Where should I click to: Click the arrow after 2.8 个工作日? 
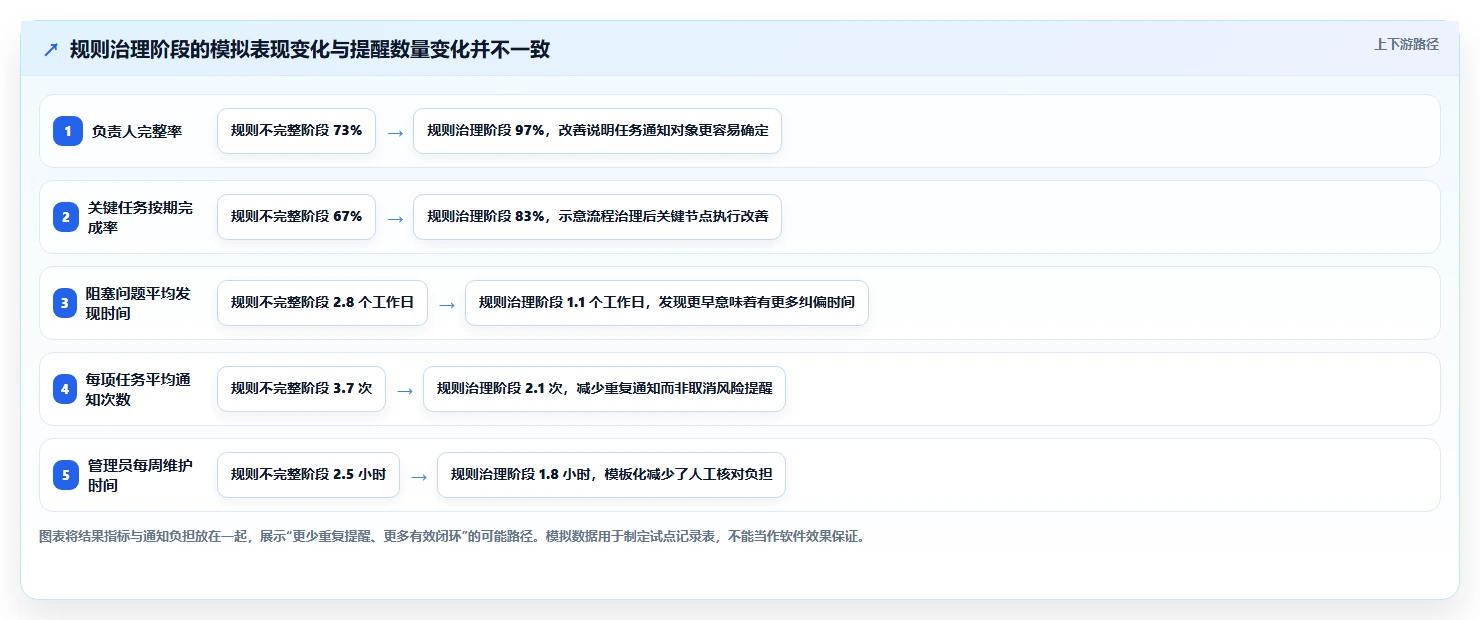pyautogui.click(x=447, y=304)
